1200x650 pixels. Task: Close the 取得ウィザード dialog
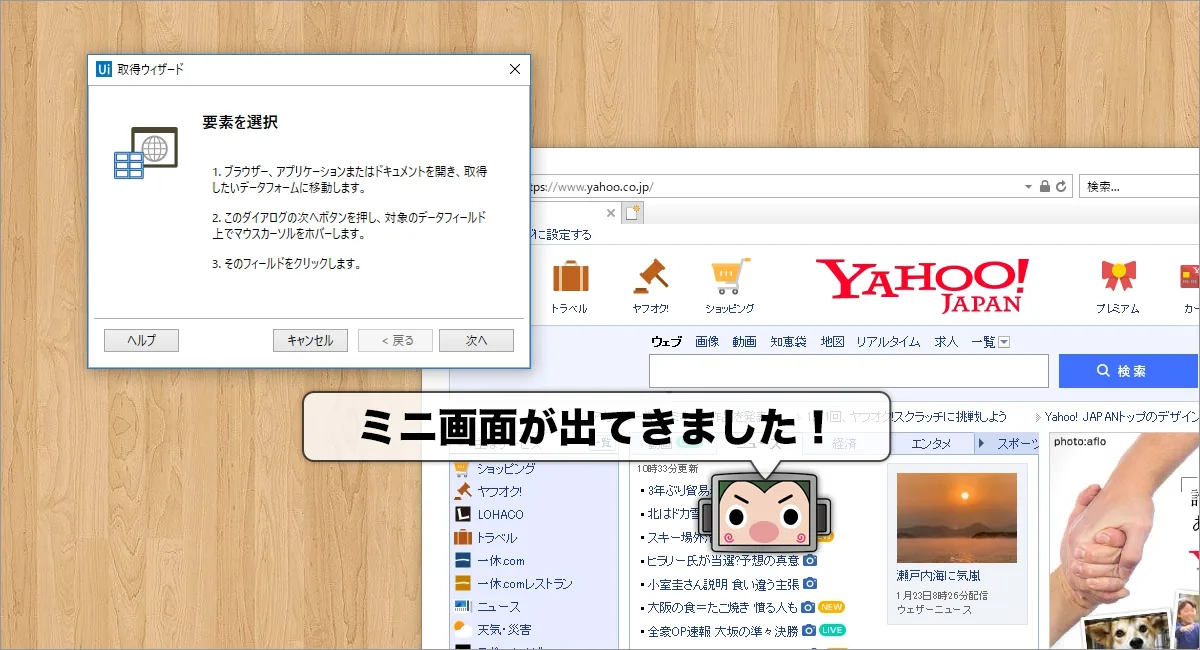coord(515,69)
